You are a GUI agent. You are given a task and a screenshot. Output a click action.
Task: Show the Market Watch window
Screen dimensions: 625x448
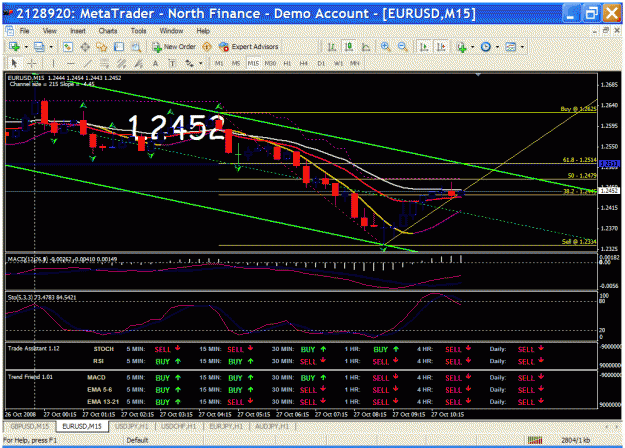tap(68, 47)
